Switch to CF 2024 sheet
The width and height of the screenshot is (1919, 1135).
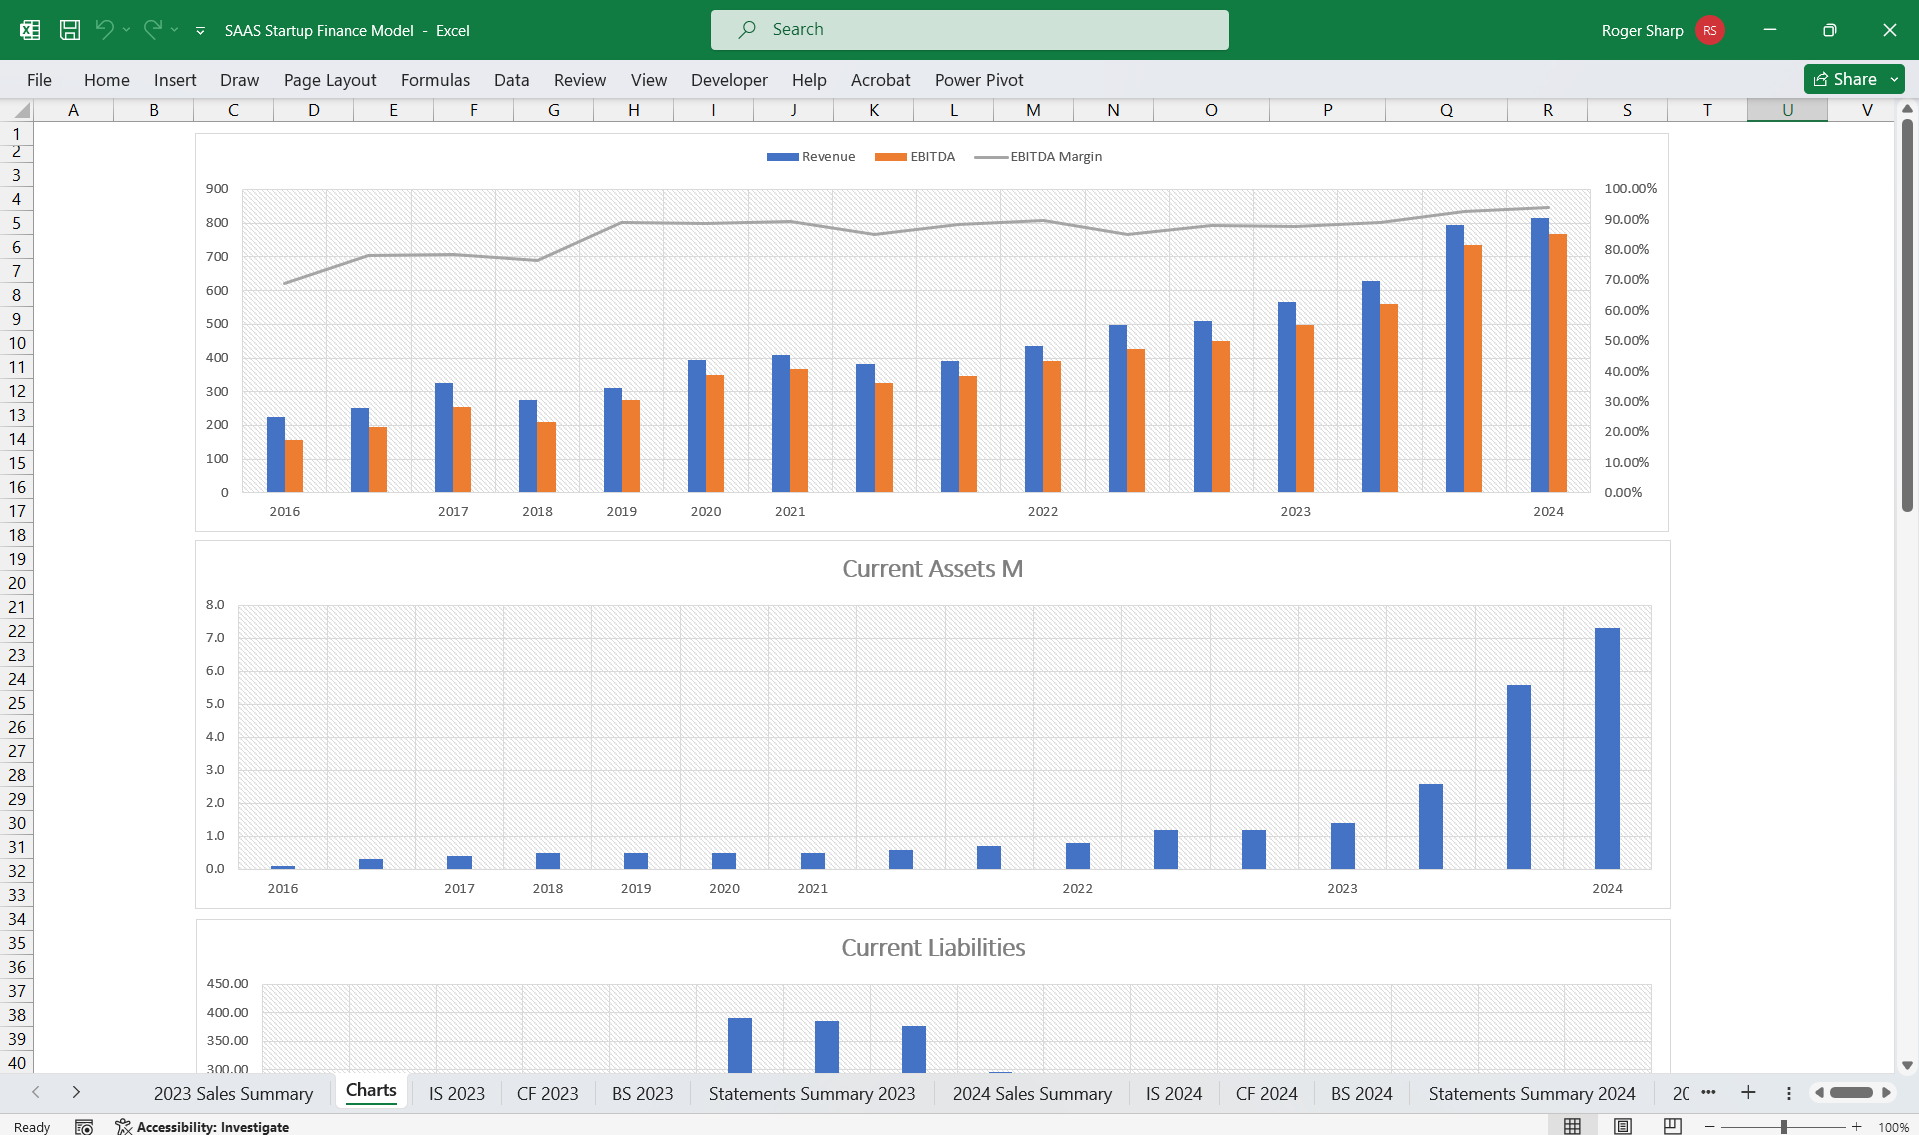click(1266, 1094)
